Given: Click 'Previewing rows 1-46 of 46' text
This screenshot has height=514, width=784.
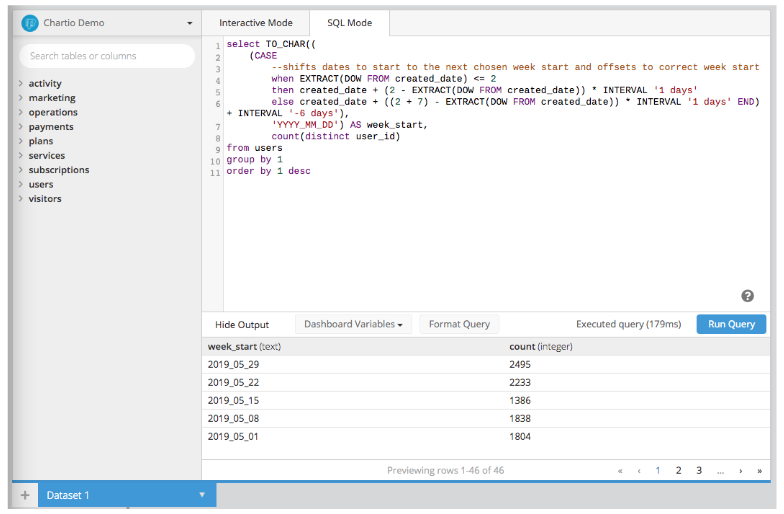Looking at the screenshot, I should click(446, 470).
